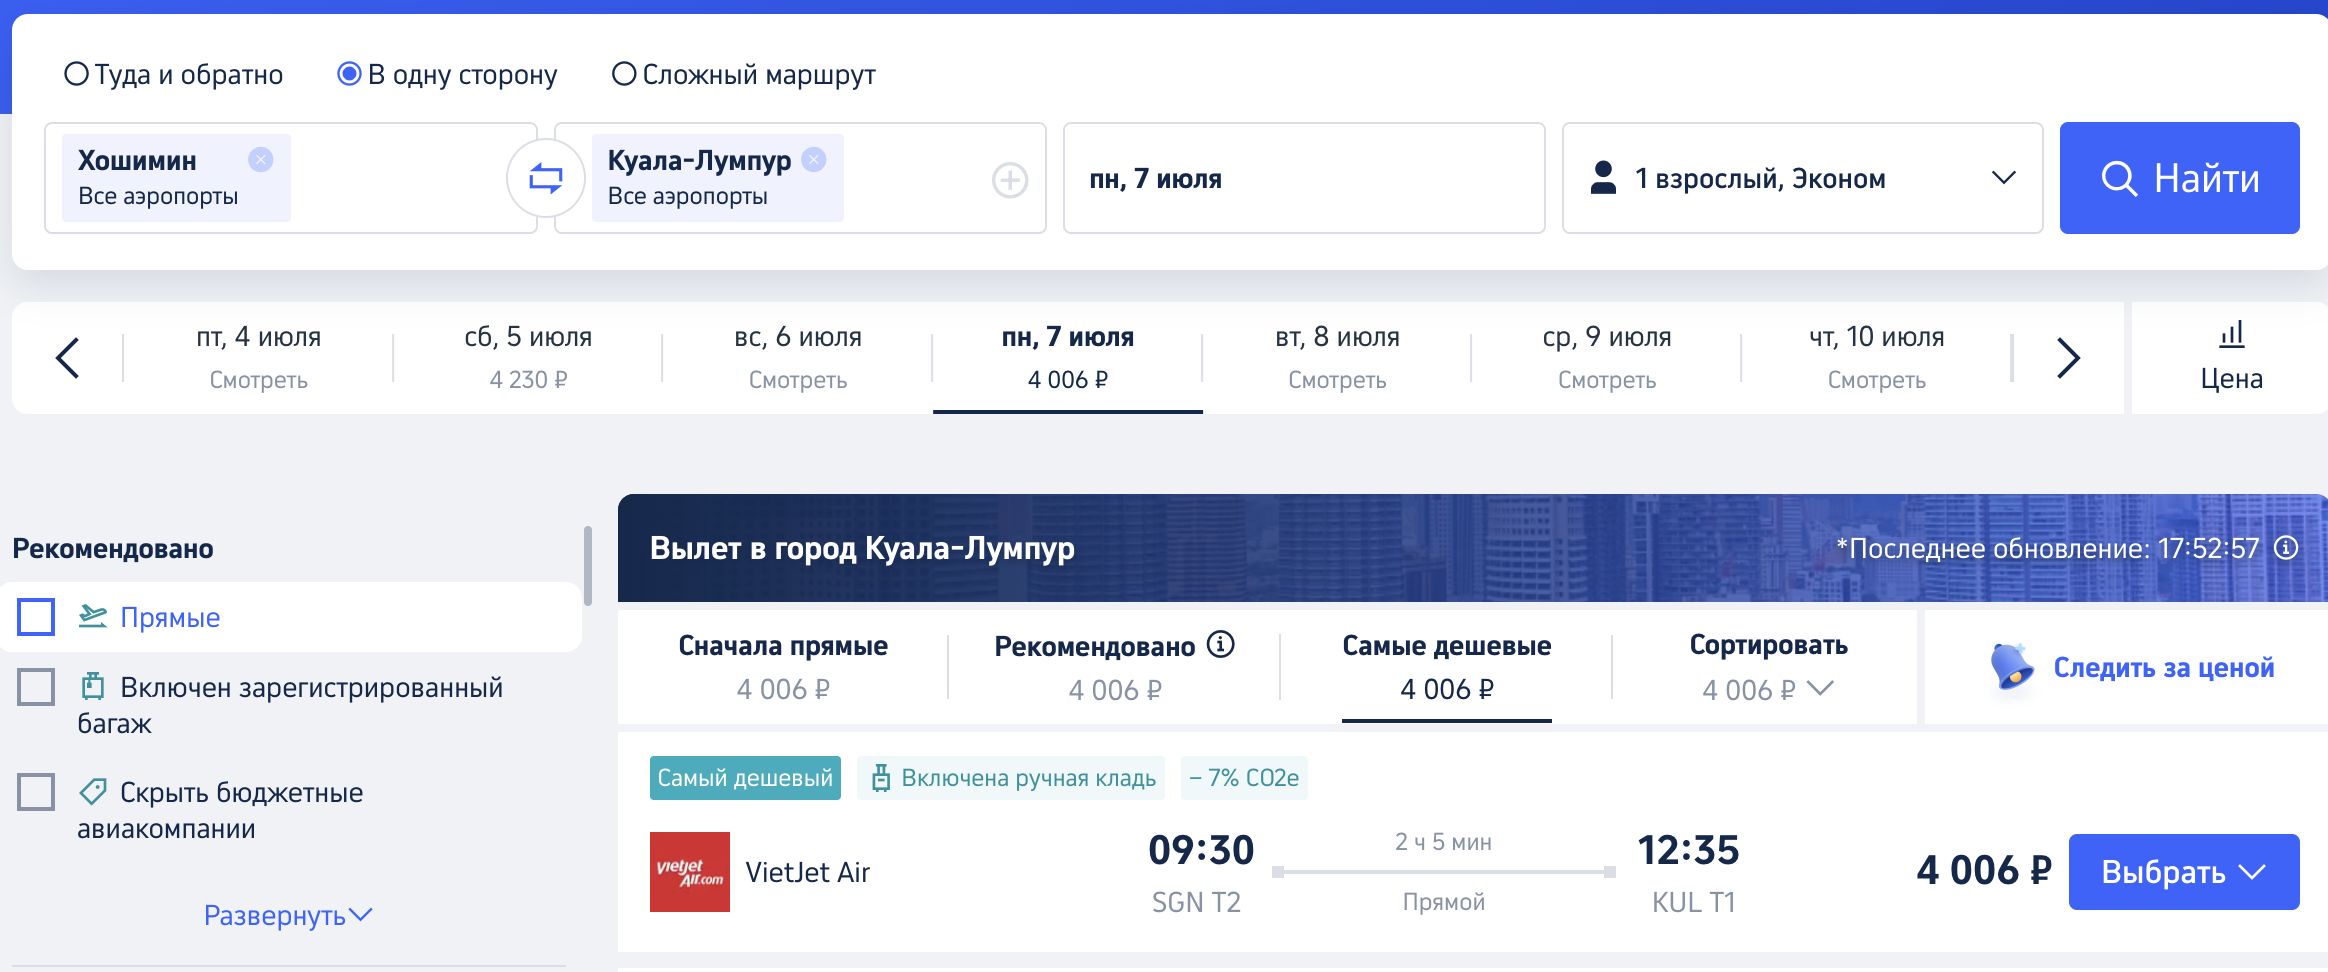Viewport: 2328px width, 972px height.
Task: Sort by 'Рекомендовано'
Action: pyautogui.click(x=1114, y=667)
